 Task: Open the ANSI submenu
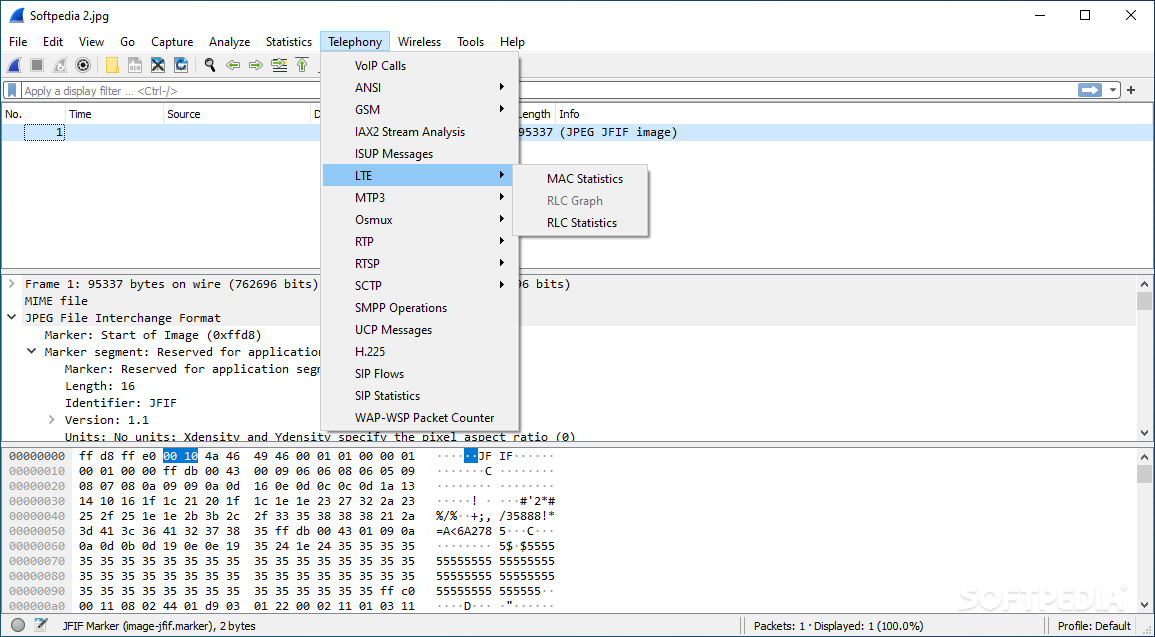pos(420,88)
